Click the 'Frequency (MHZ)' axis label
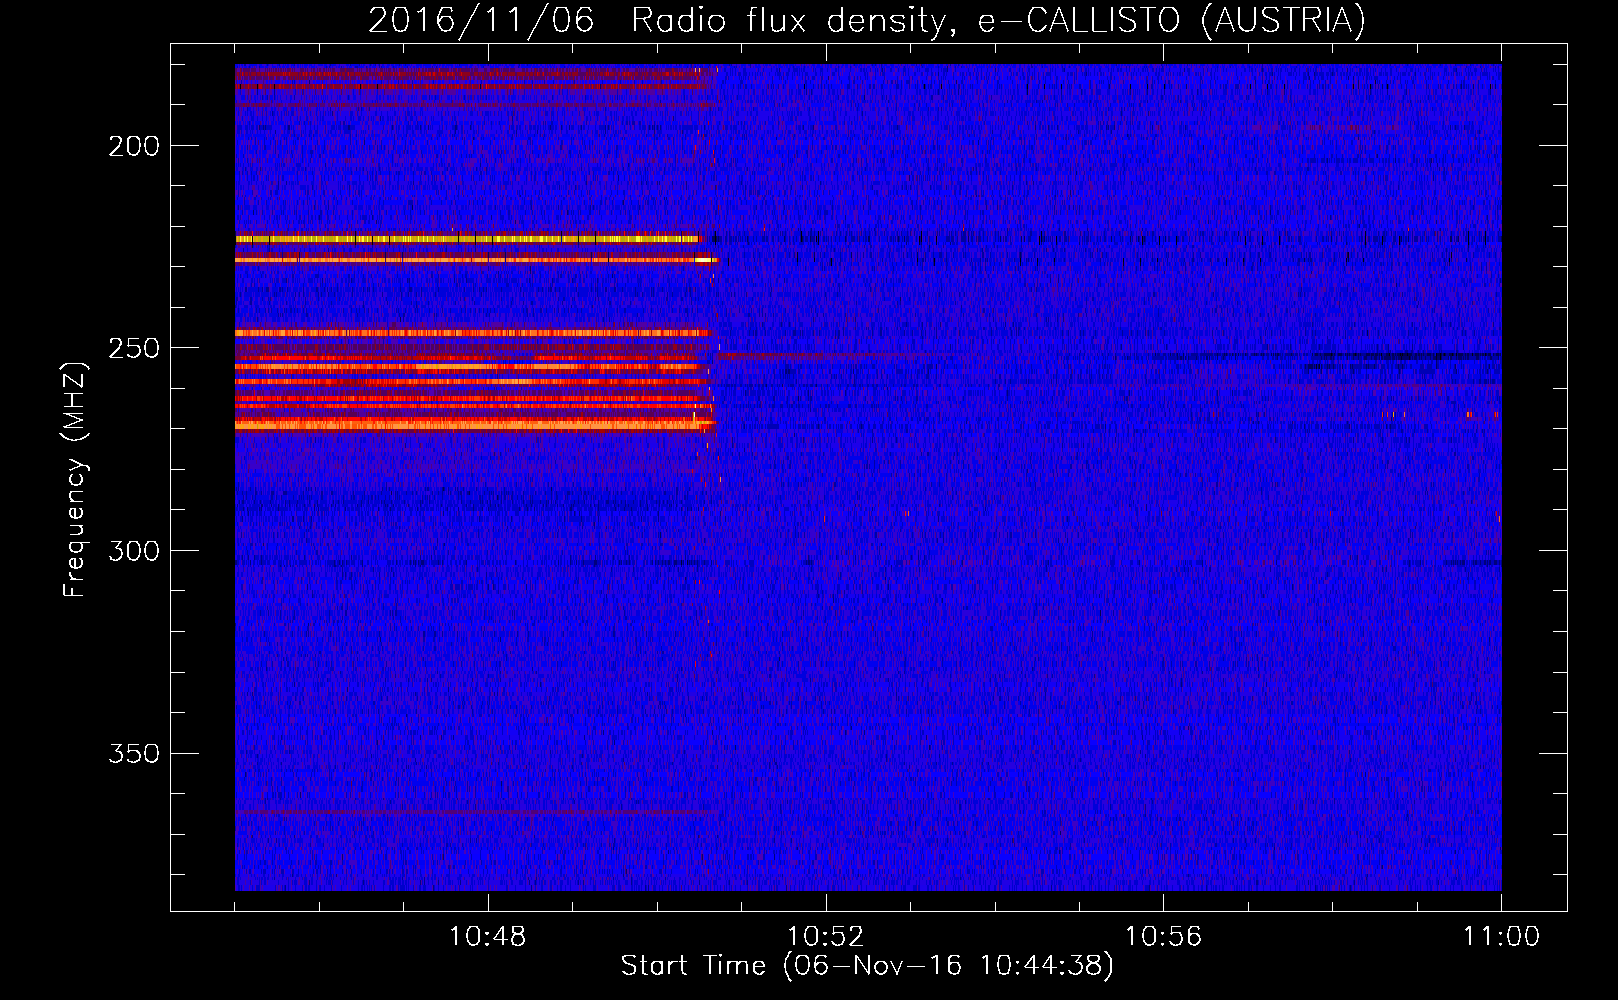The image size is (1618, 1000). (x=75, y=479)
